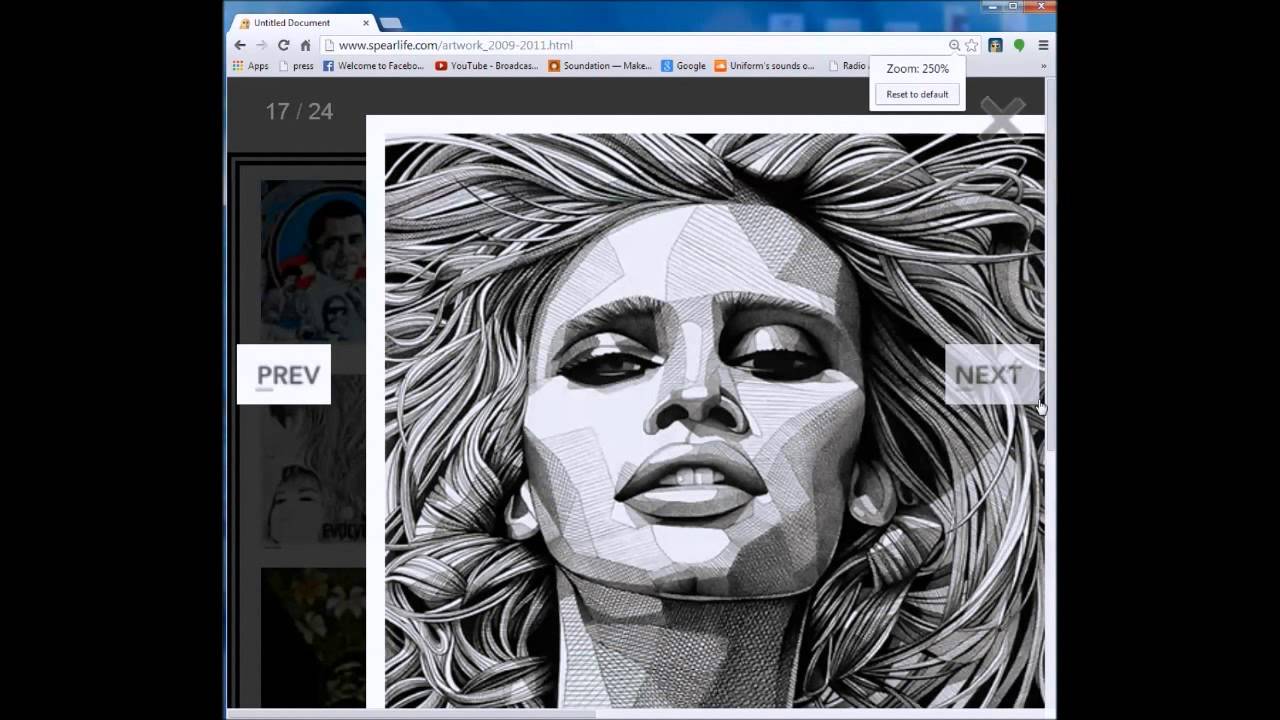1280x720 pixels.
Task: Select the Untitled Document tab
Action: [302, 22]
